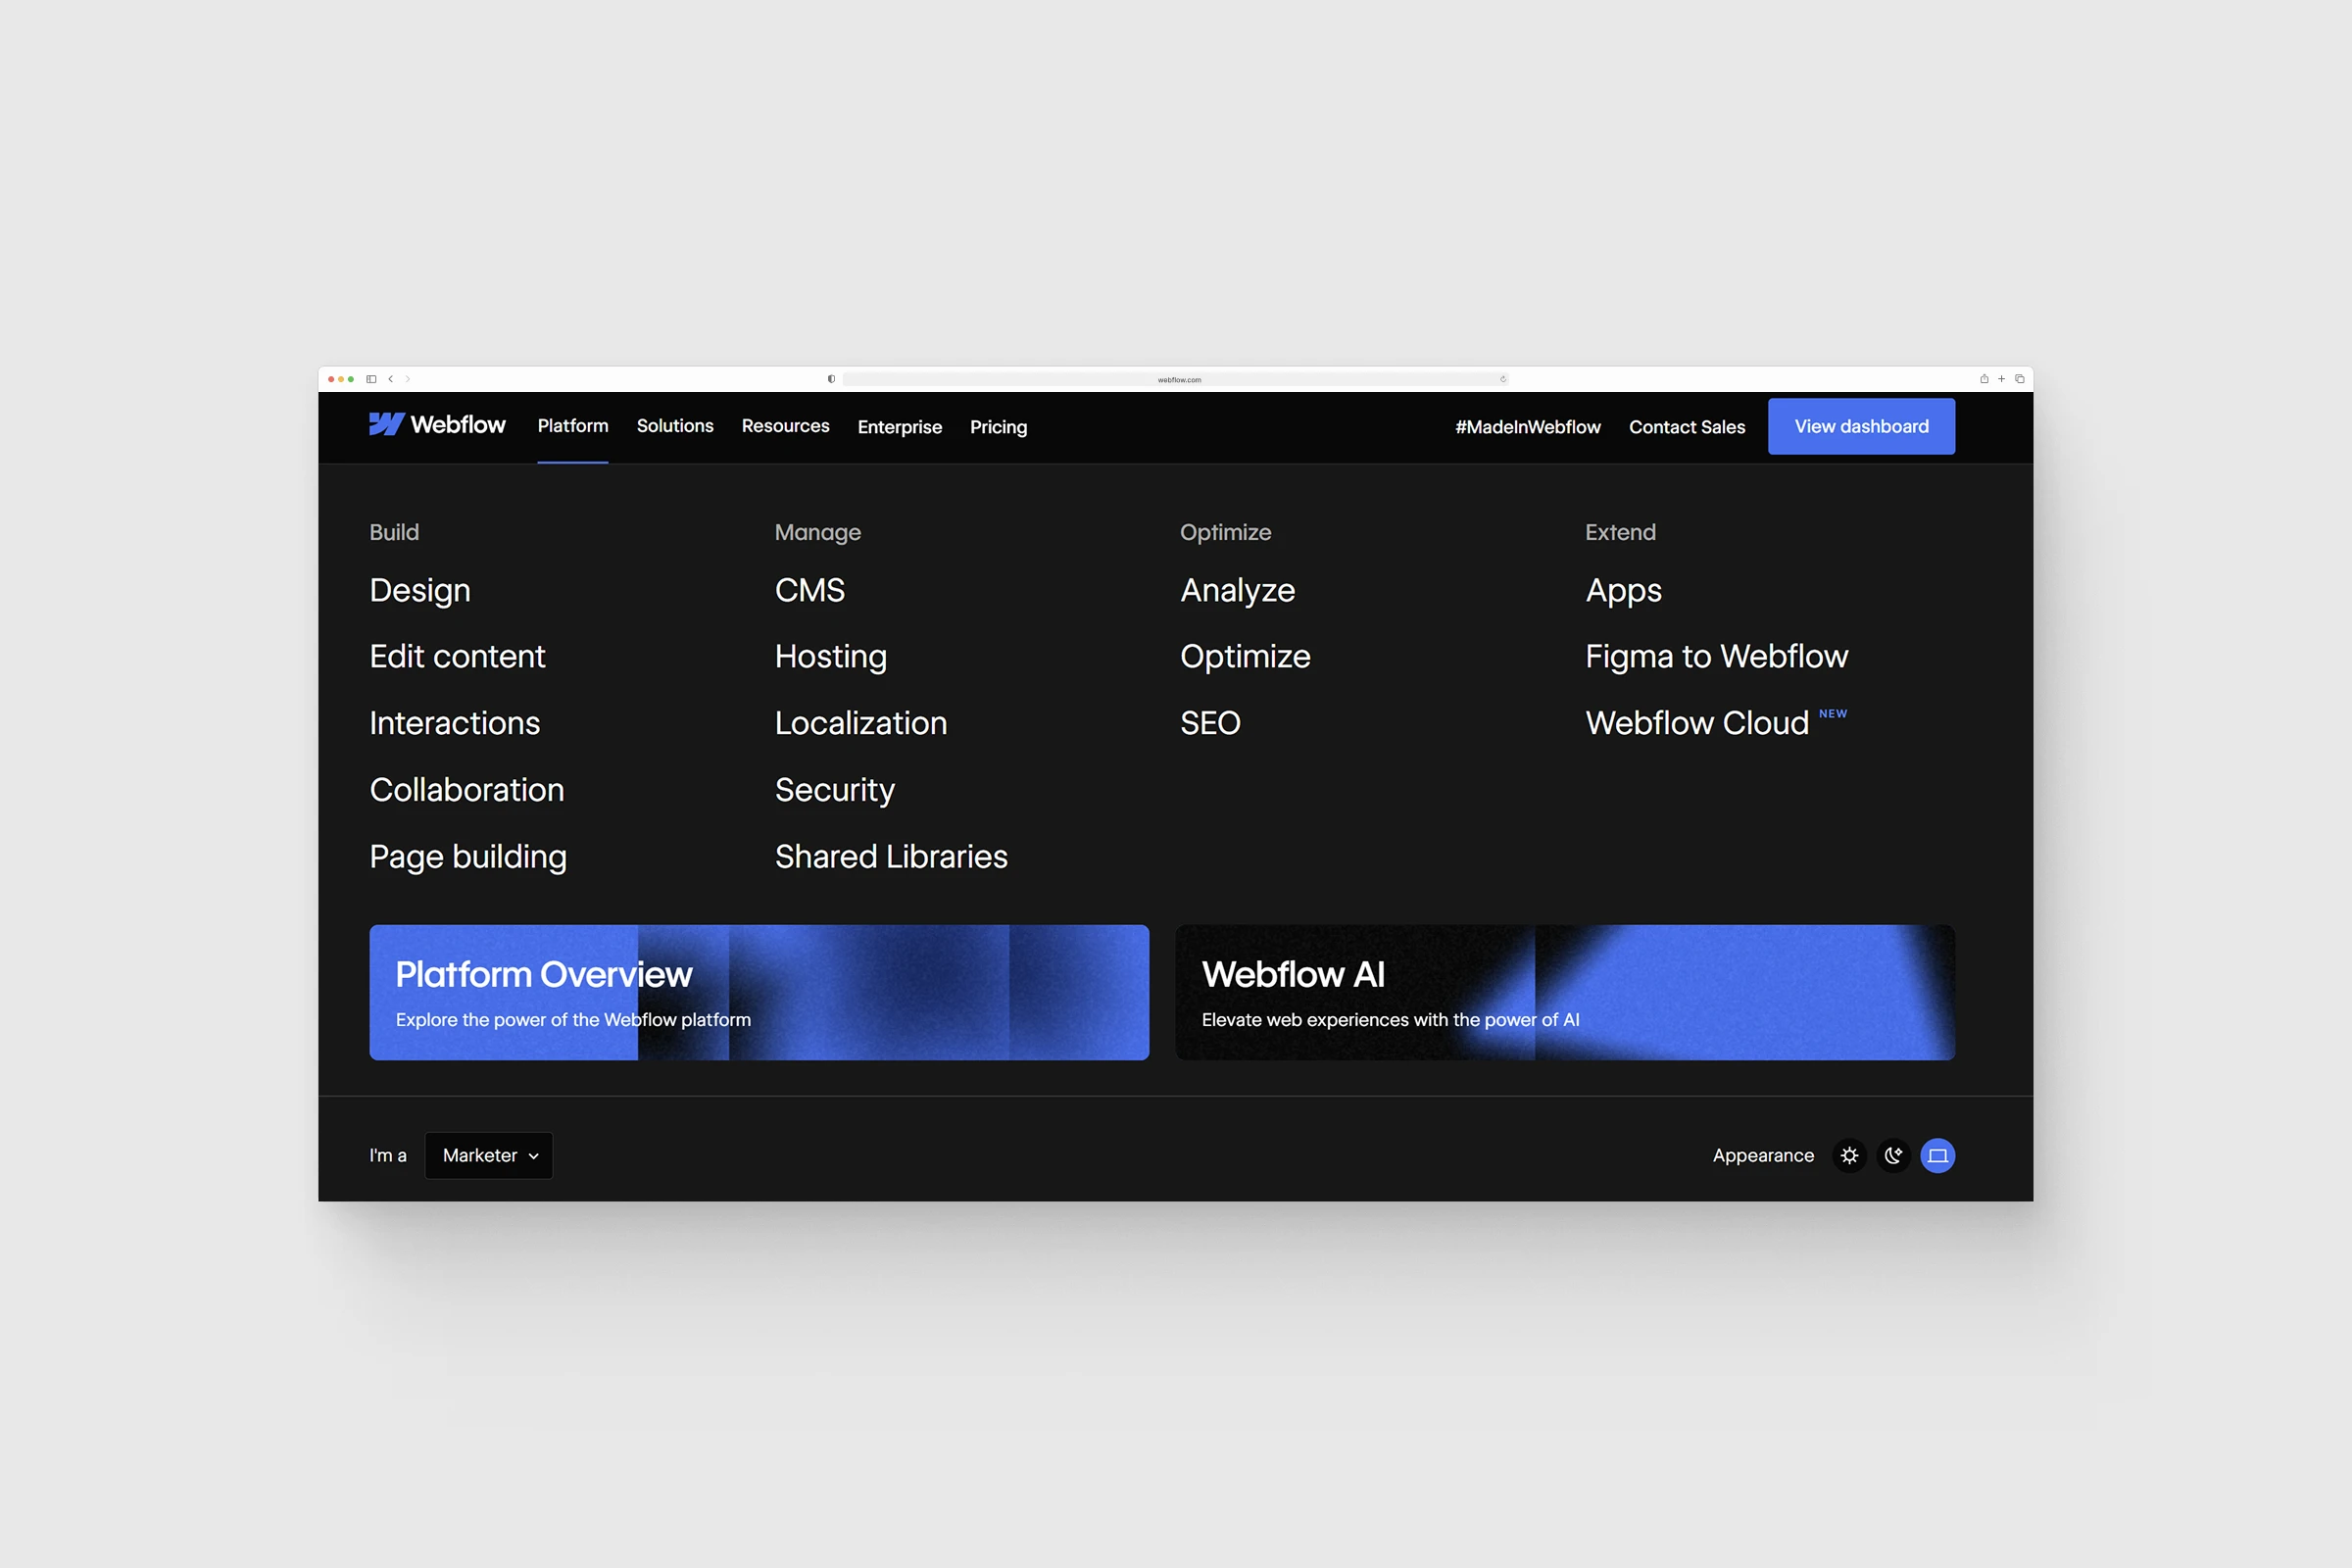Open the Pricing nav item
Screen dimensions: 2352x1568
click(x=998, y=427)
